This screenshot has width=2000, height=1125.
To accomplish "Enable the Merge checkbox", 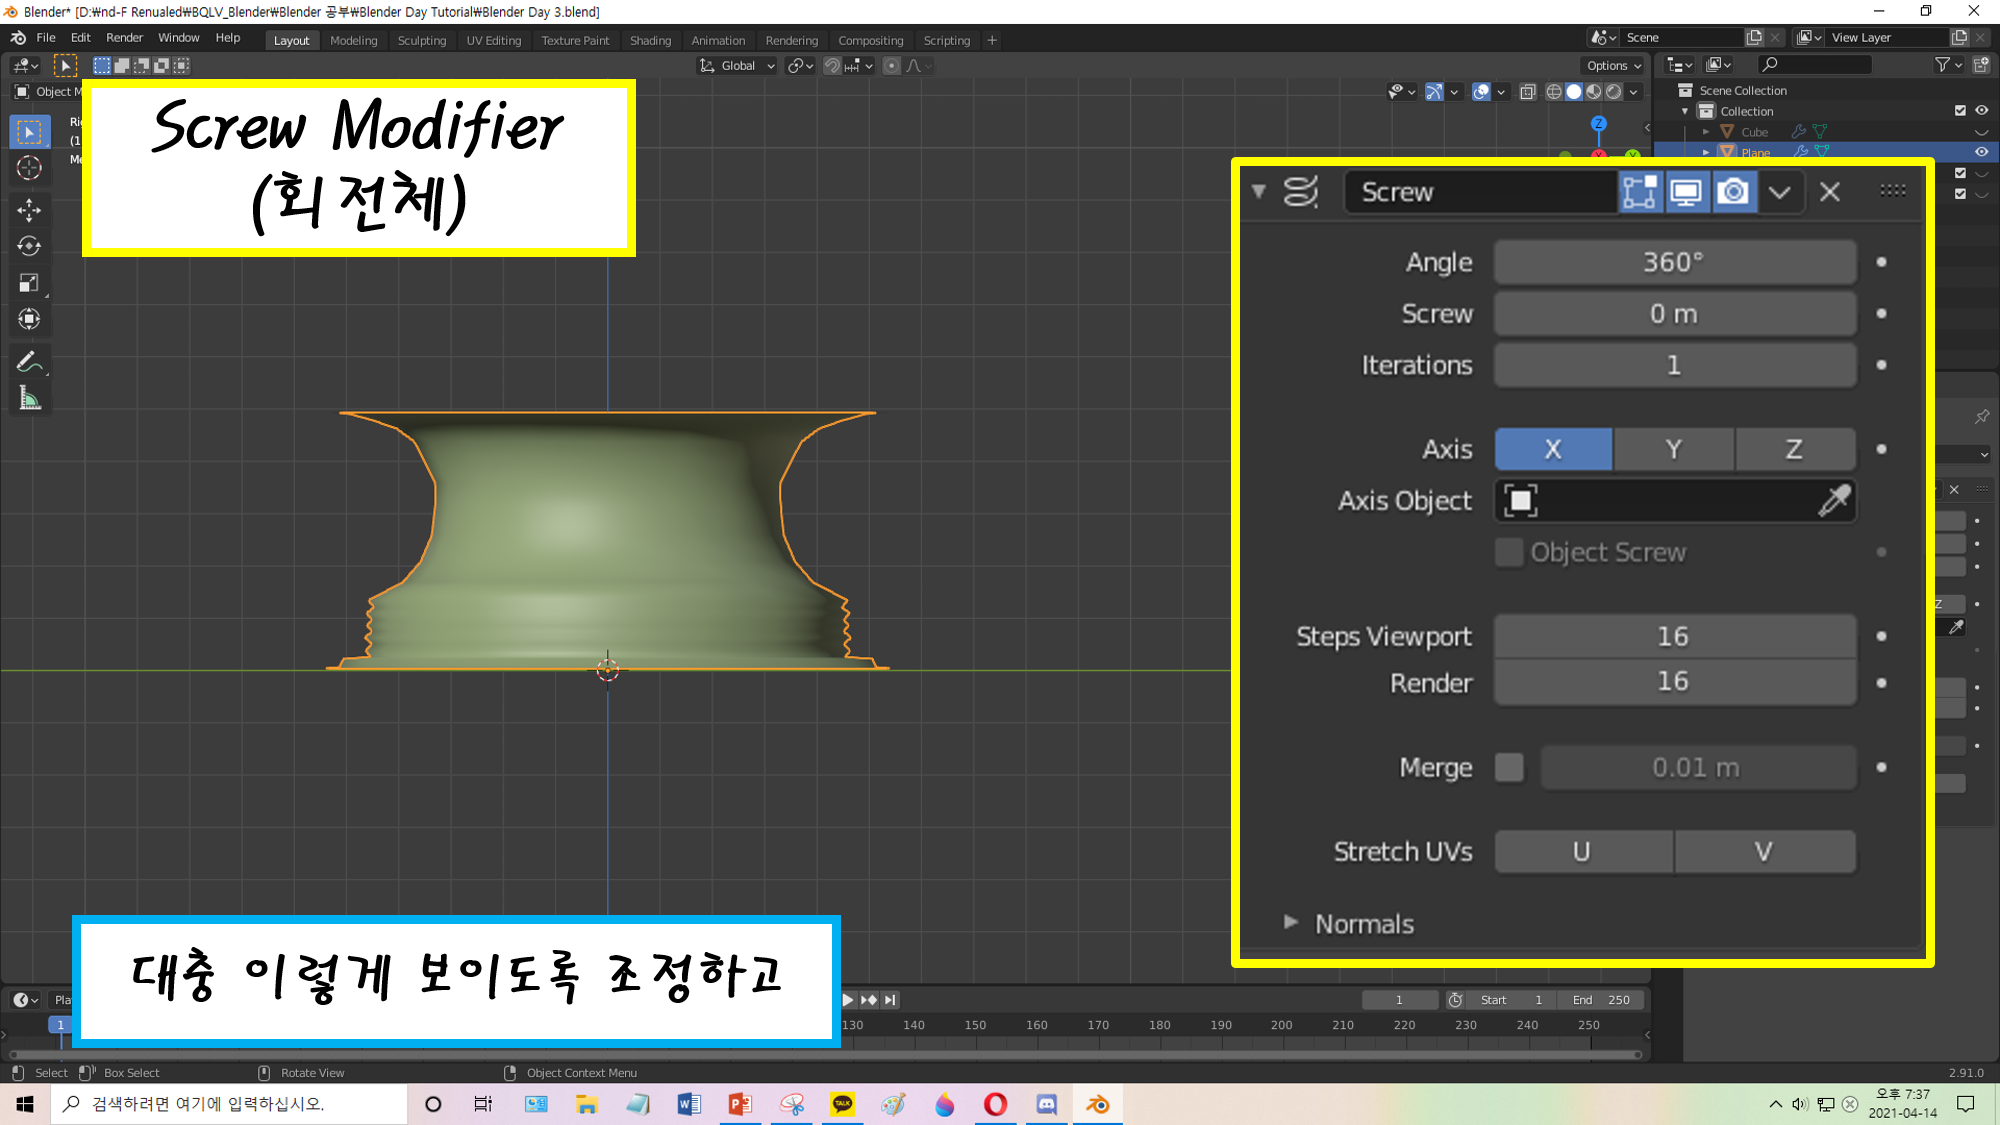I will point(1509,767).
